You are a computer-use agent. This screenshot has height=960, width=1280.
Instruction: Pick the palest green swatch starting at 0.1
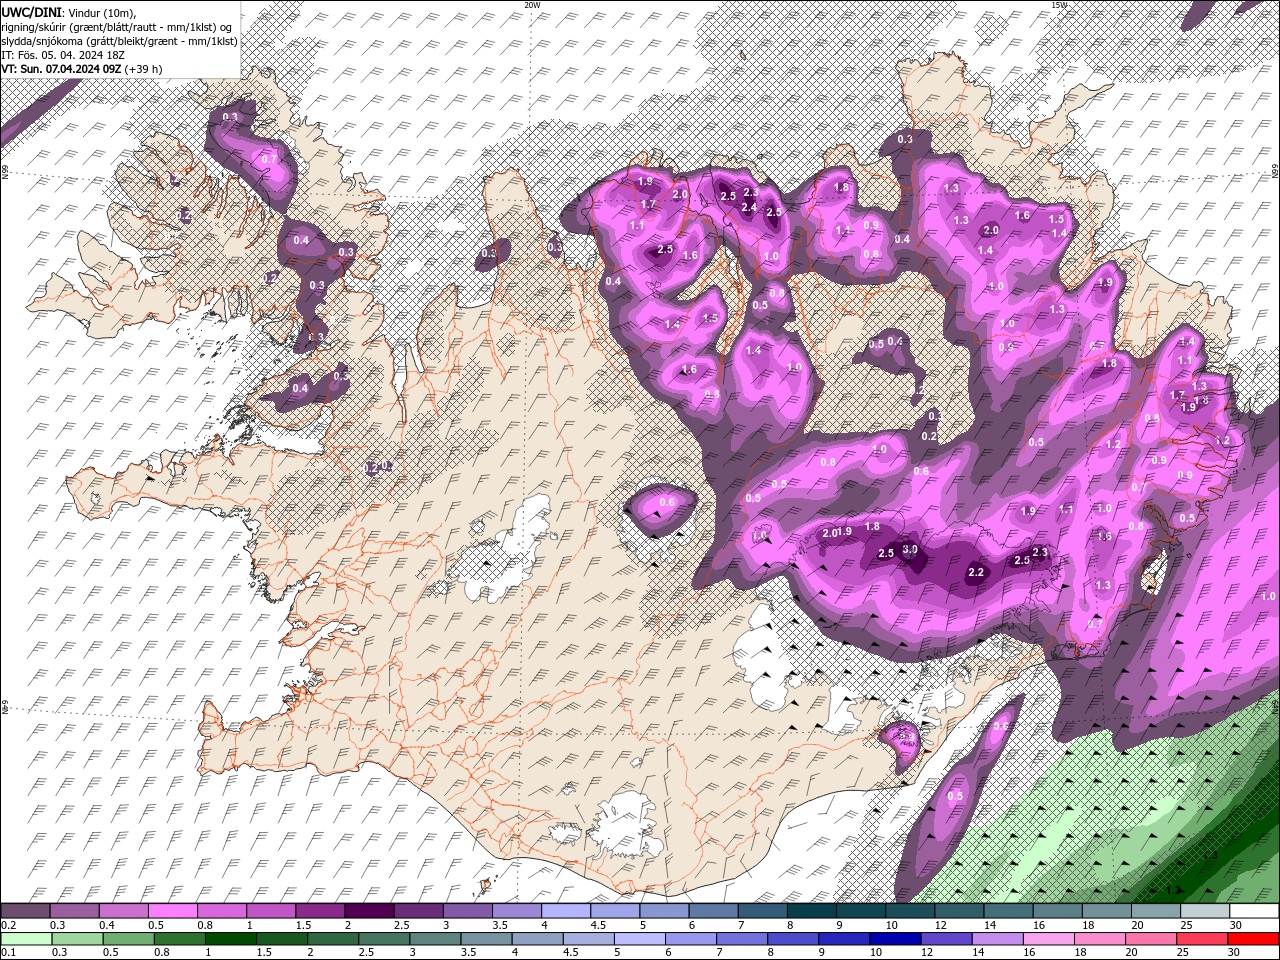25,939
